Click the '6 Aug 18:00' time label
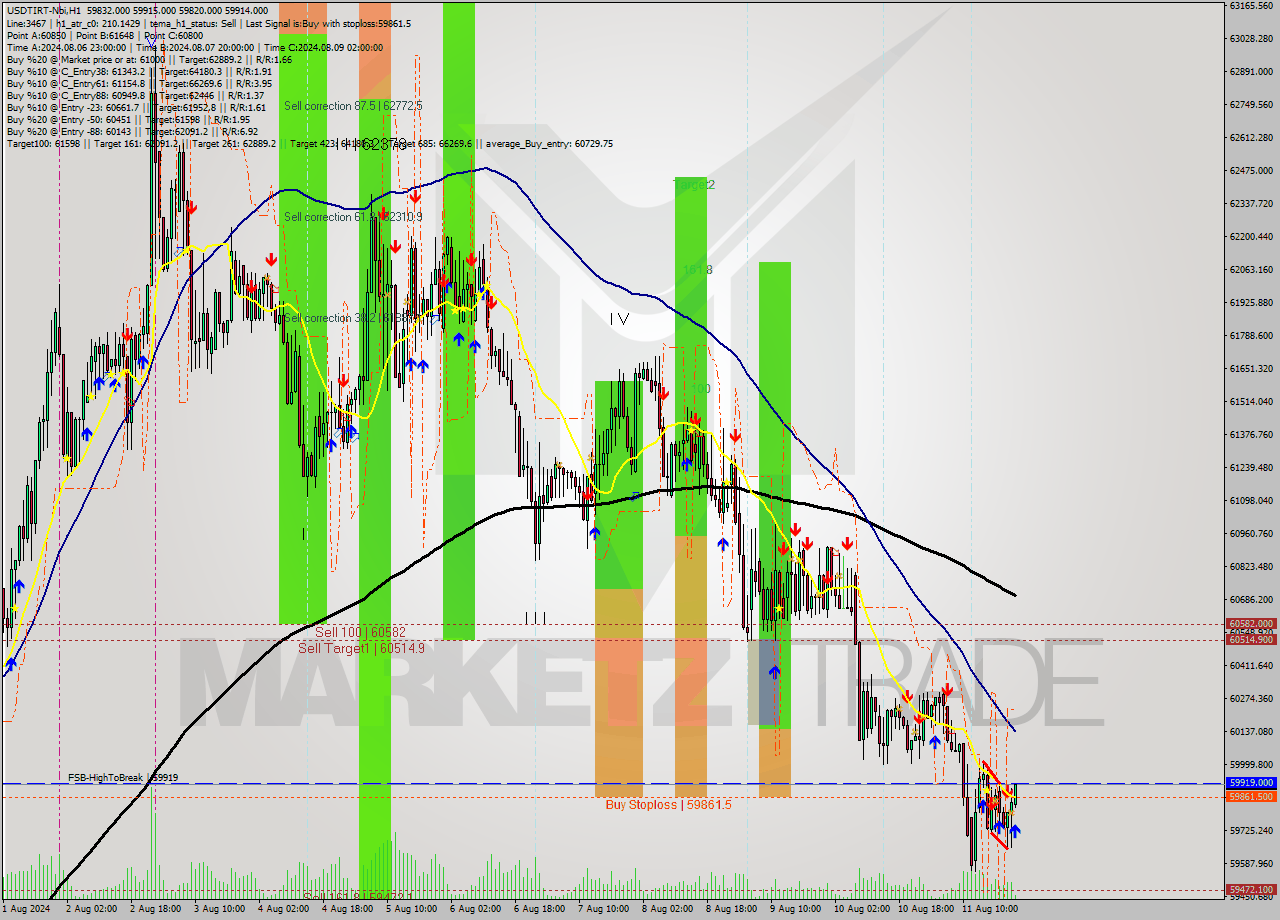 click(538, 908)
